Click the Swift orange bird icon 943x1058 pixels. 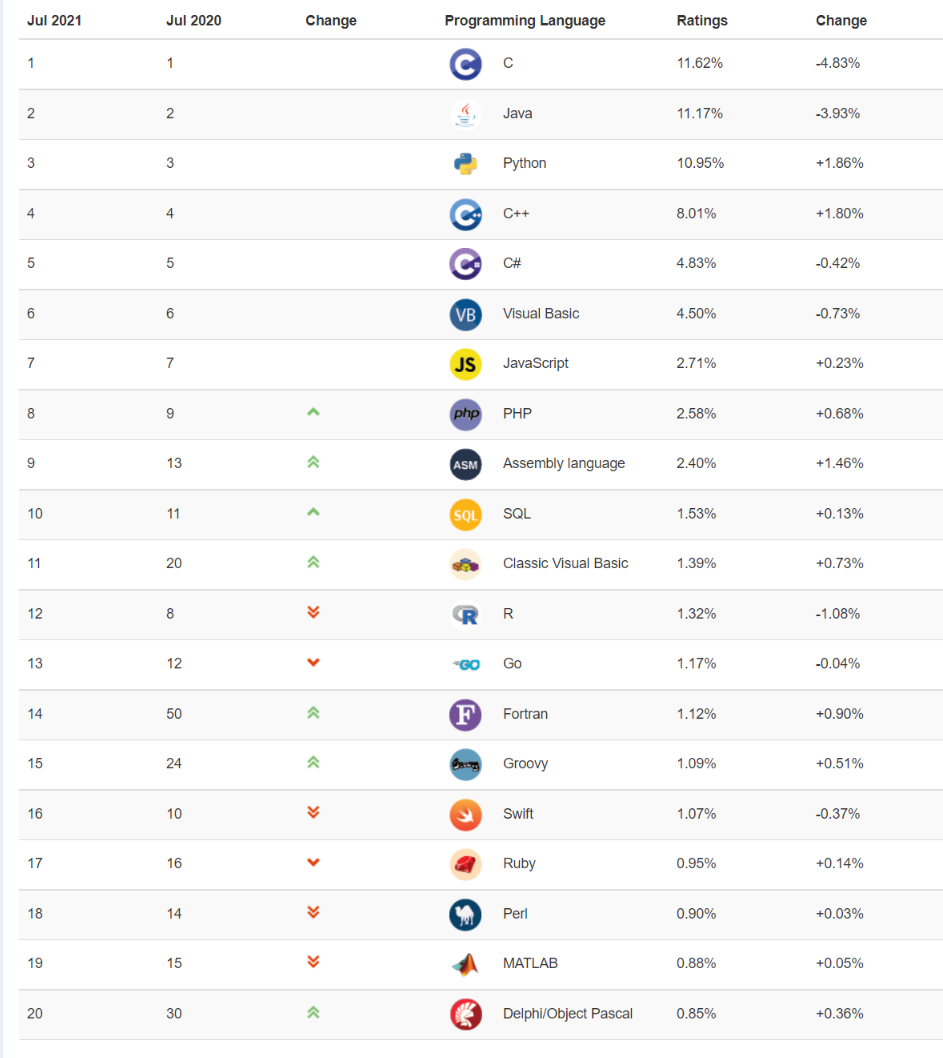pos(465,814)
